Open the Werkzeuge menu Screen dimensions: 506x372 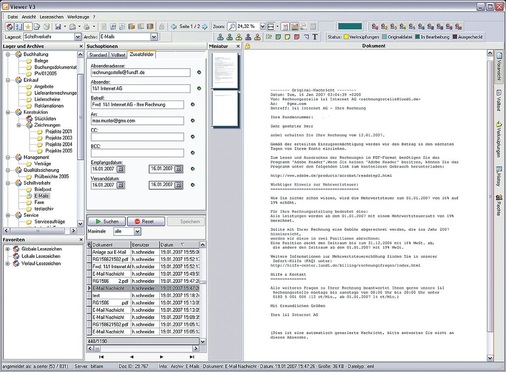click(78, 17)
